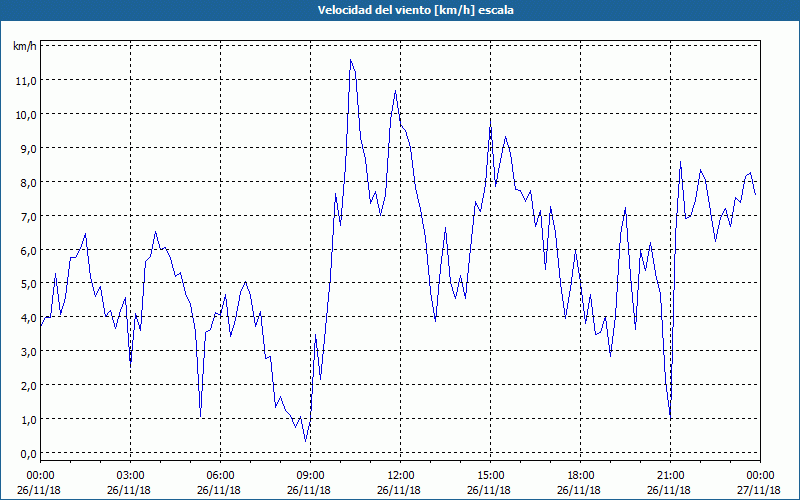Select the "5,0" y-axis value
This screenshot has height=500, width=800.
pos(29,284)
